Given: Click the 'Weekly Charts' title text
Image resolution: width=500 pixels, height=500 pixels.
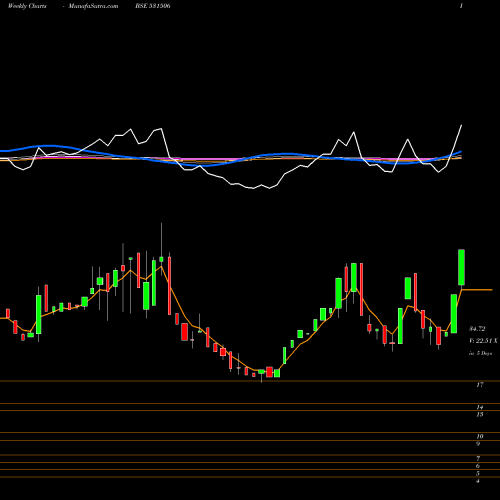Looking at the screenshot, I should pyautogui.click(x=27, y=6).
